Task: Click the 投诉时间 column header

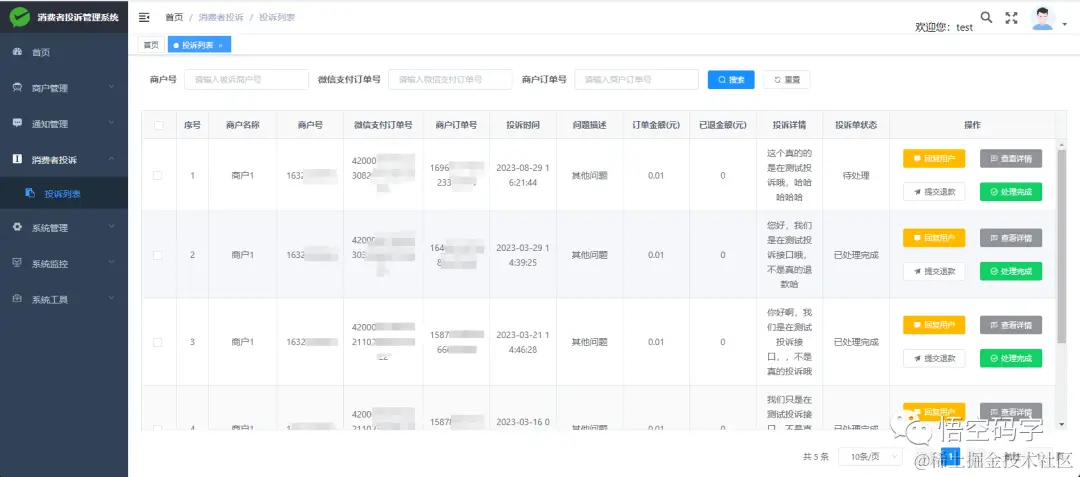Action: pos(523,125)
